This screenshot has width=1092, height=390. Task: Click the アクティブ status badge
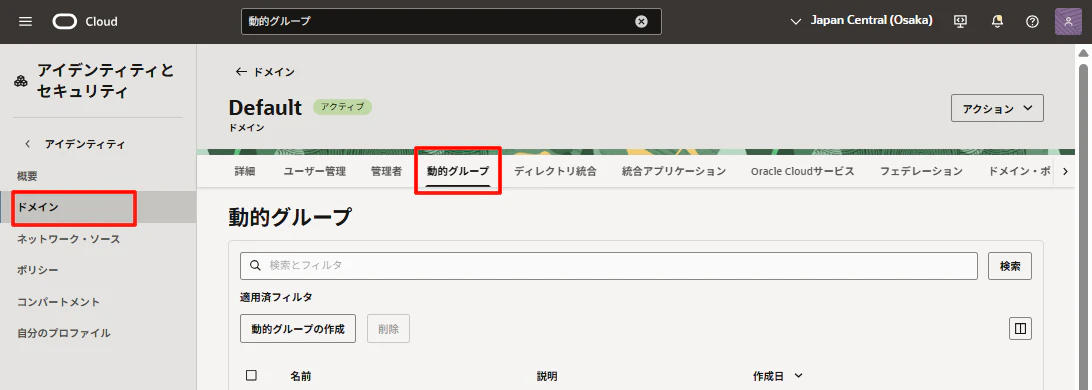pyautogui.click(x=342, y=107)
